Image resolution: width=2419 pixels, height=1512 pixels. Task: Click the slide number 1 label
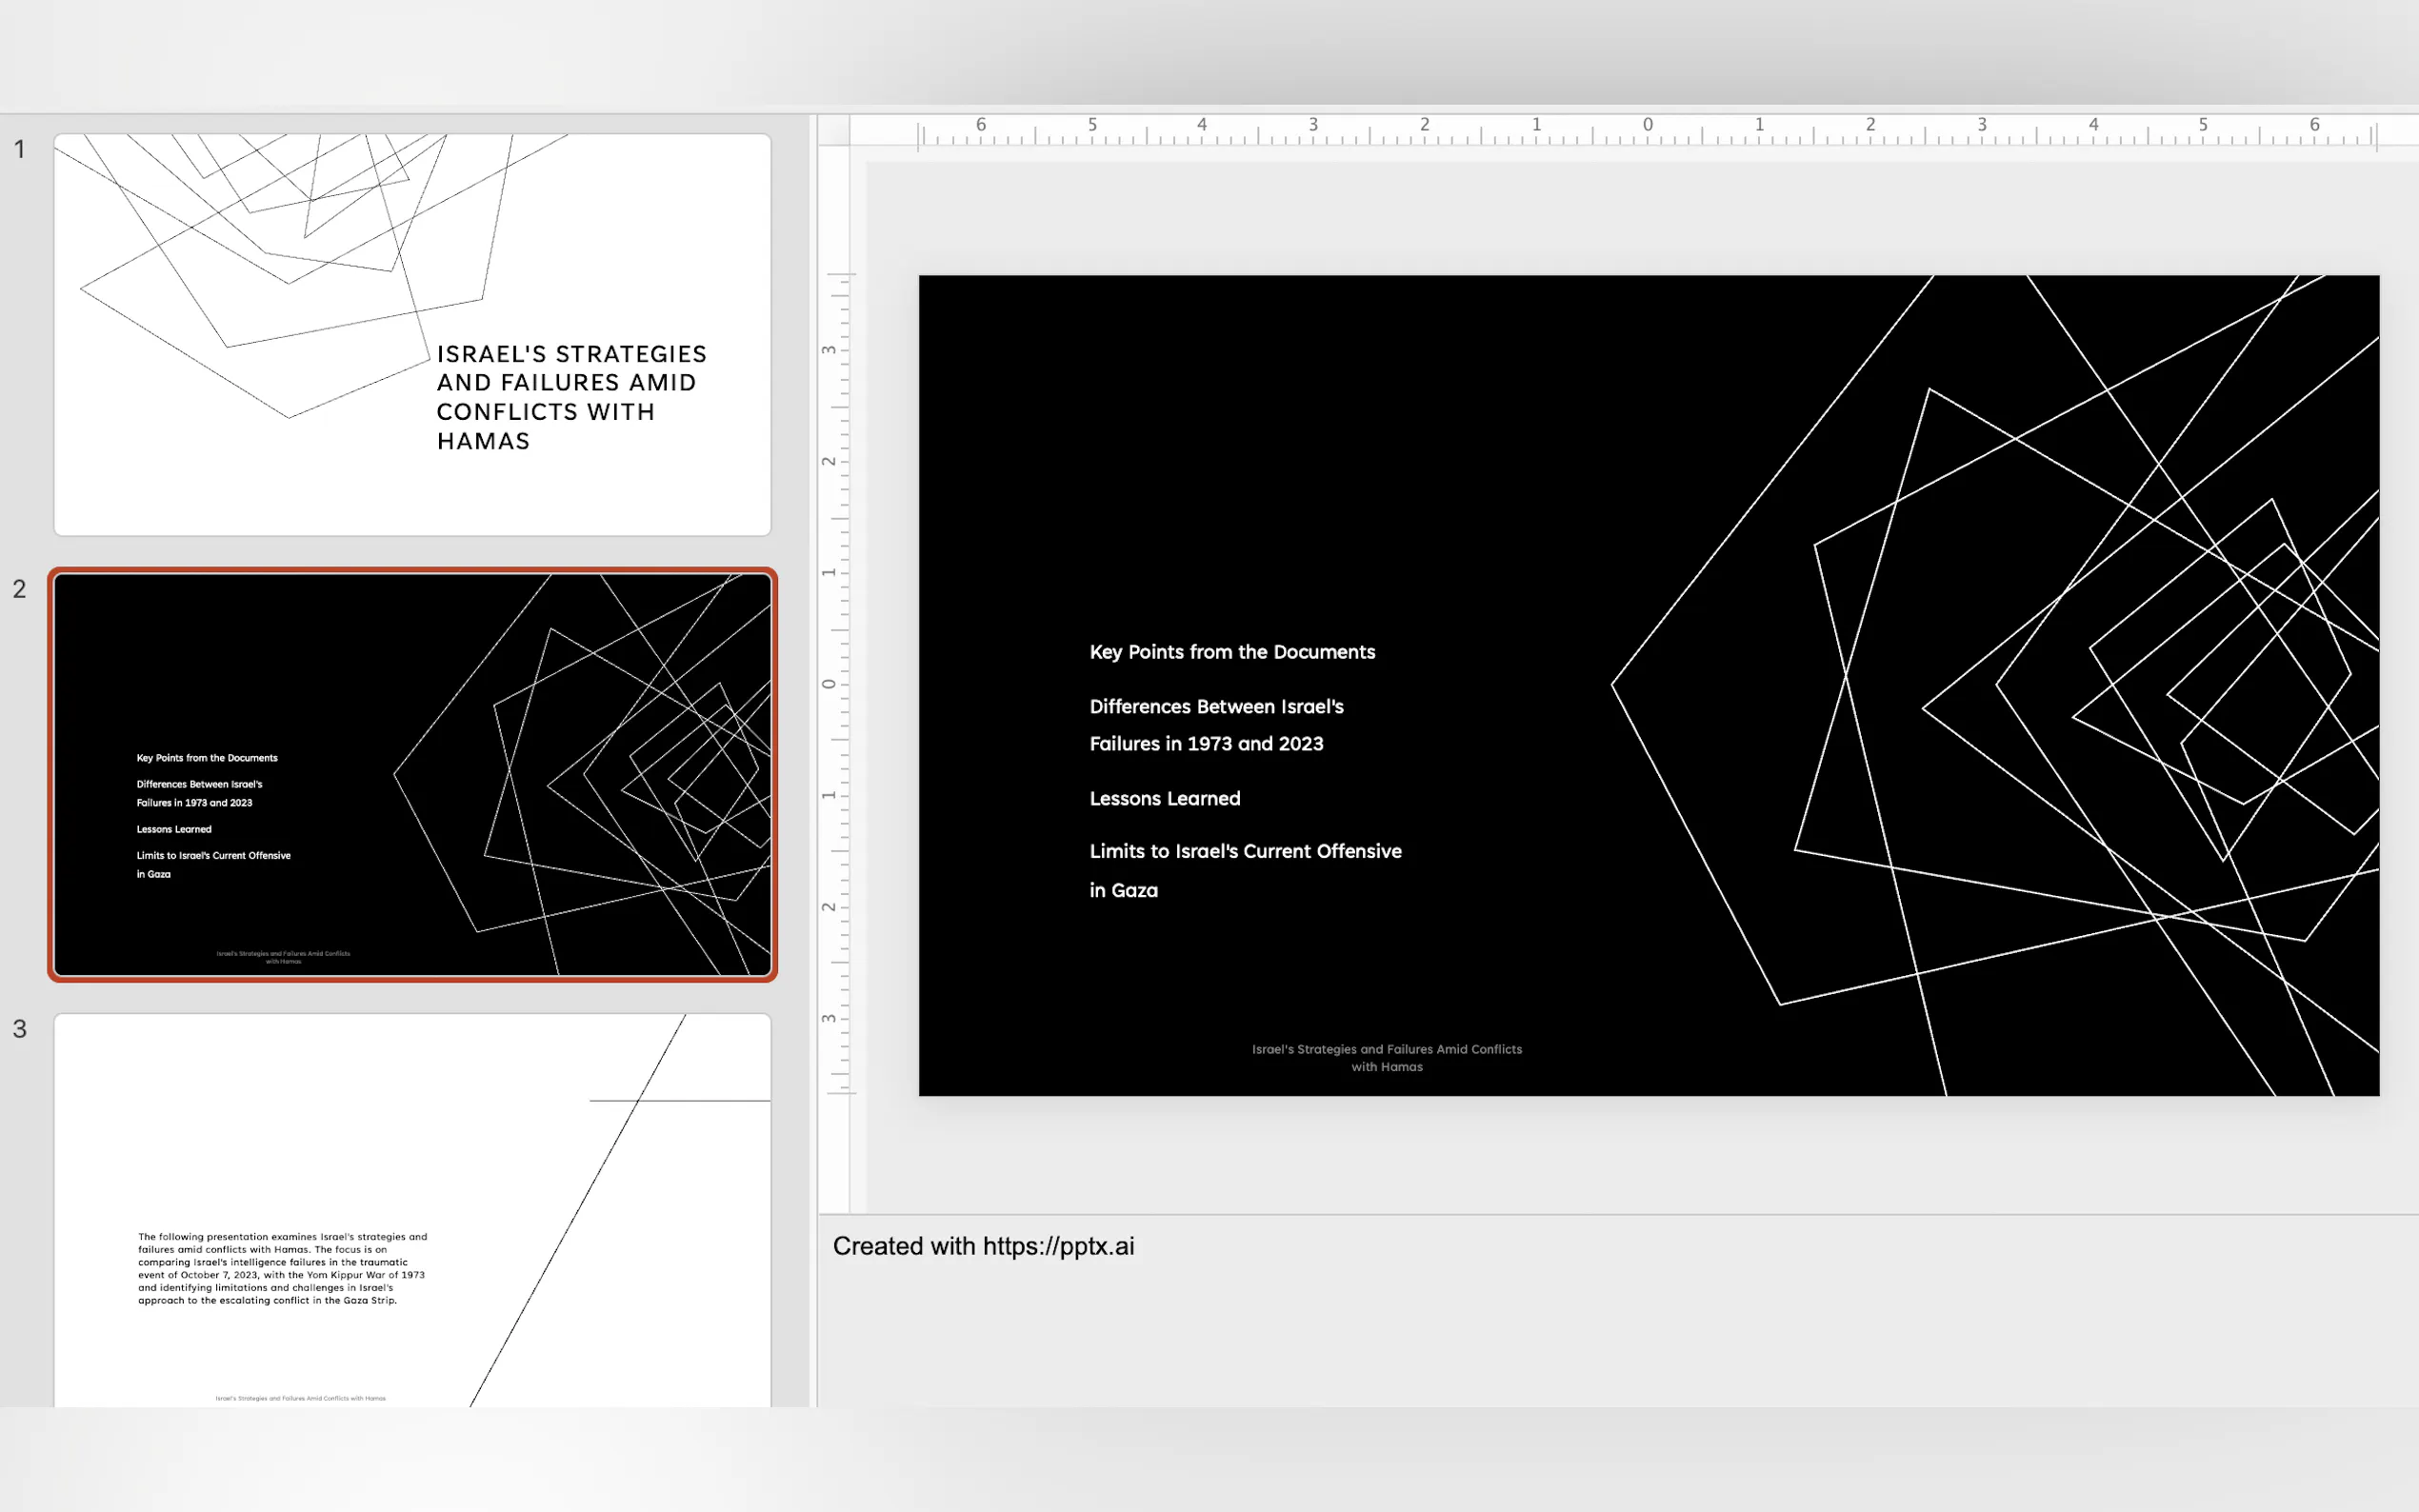pyautogui.click(x=19, y=149)
